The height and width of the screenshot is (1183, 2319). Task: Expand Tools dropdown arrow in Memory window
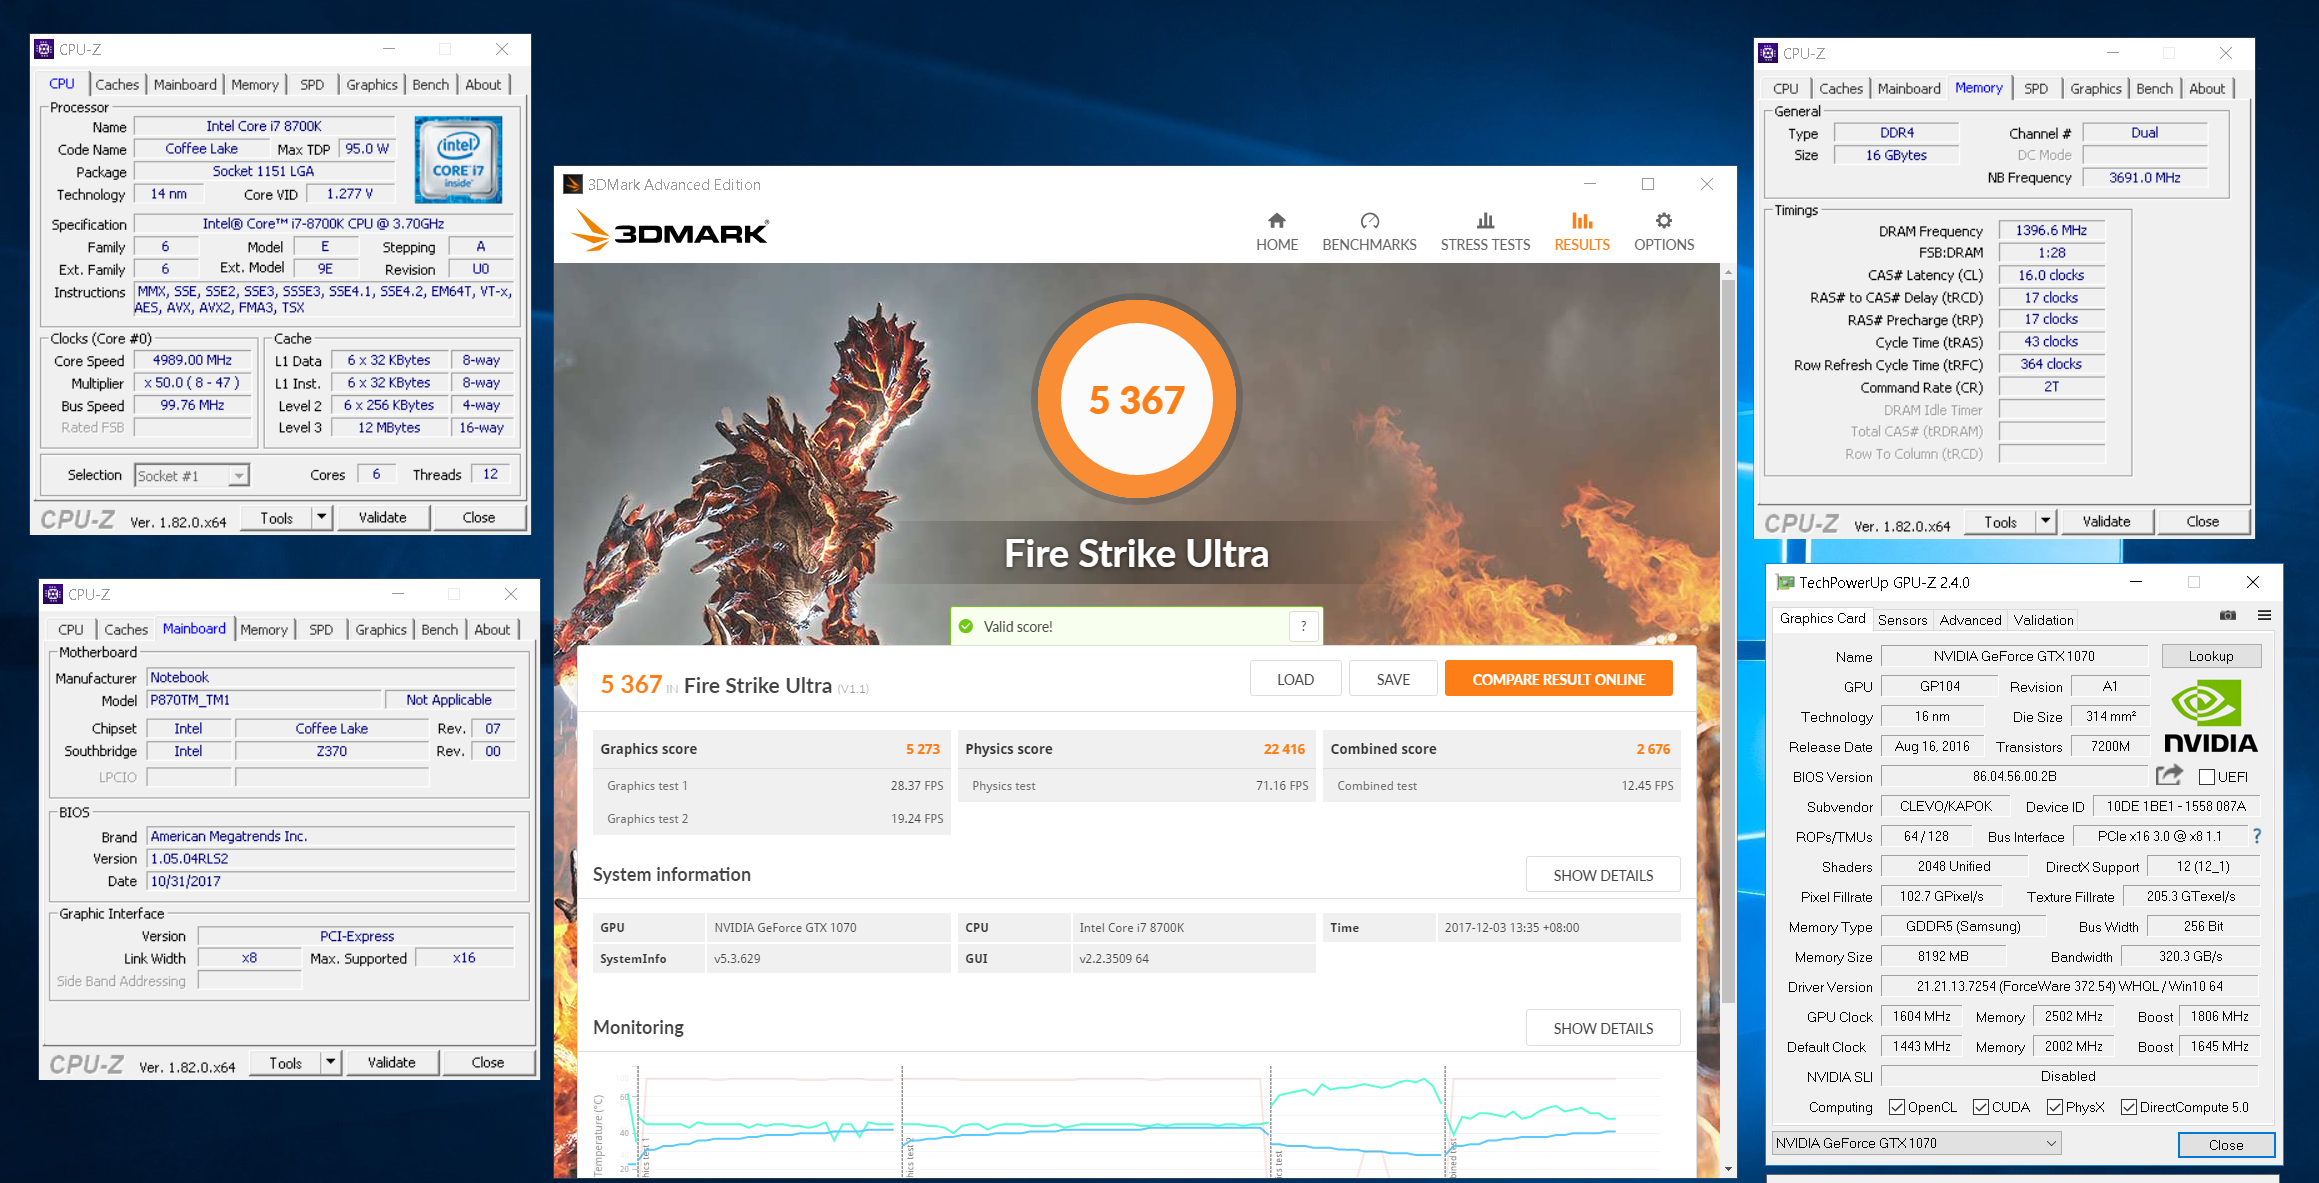click(x=2045, y=522)
